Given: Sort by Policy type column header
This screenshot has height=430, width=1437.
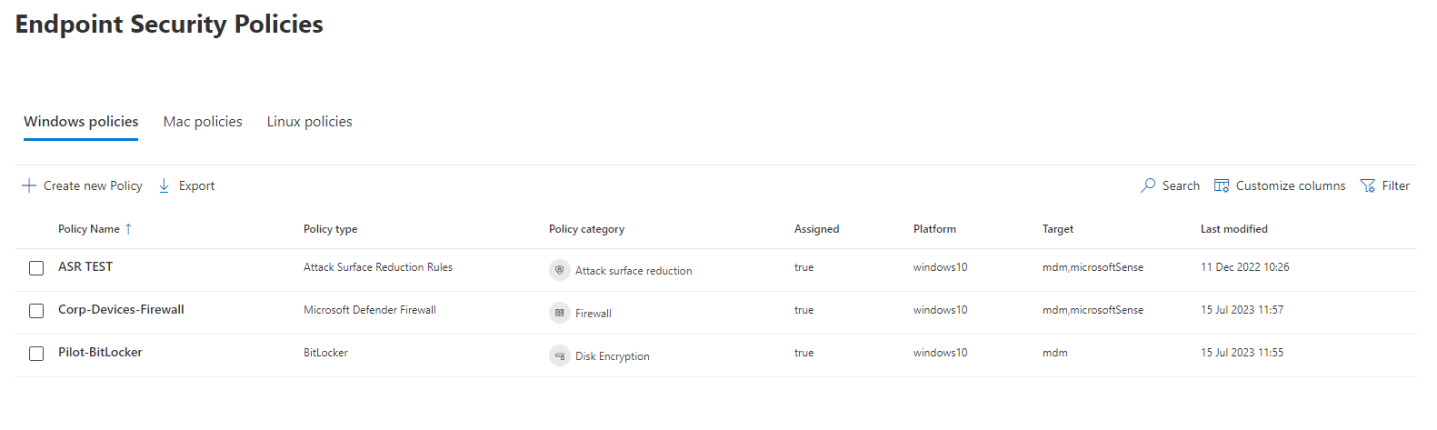Looking at the screenshot, I should (330, 229).
